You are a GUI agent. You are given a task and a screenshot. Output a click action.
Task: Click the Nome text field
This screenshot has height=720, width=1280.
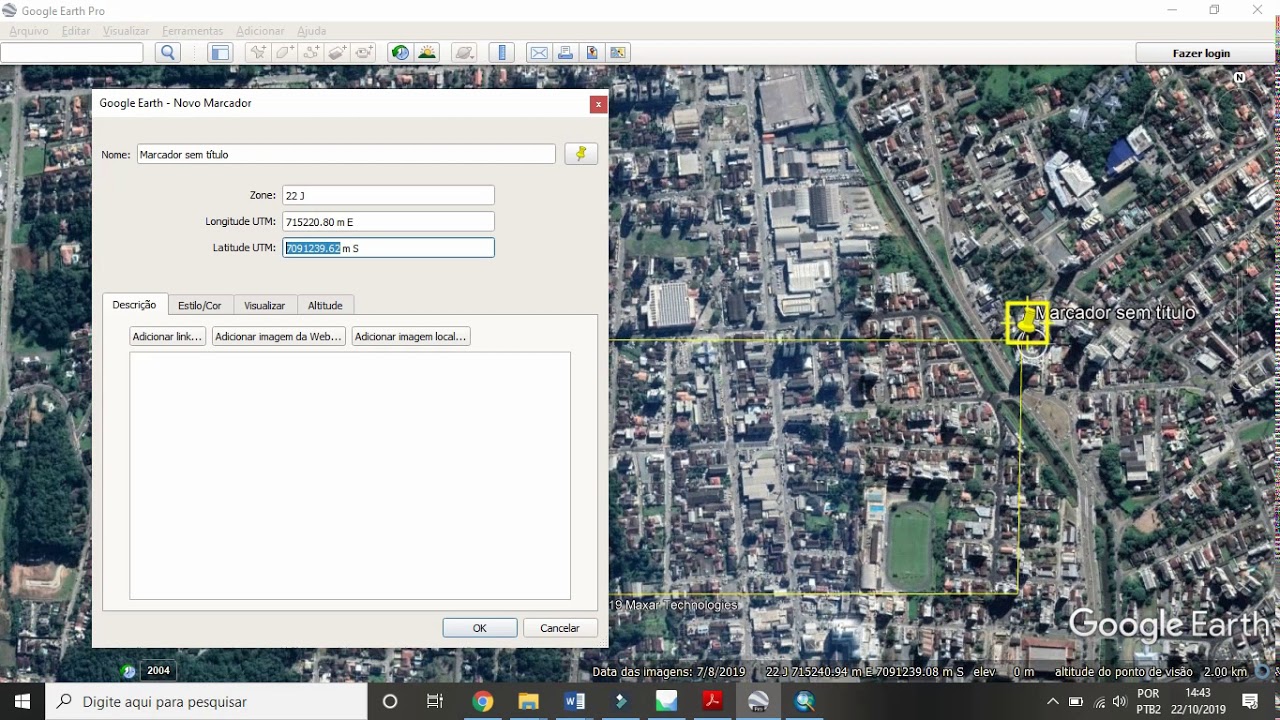click(346, 154)
